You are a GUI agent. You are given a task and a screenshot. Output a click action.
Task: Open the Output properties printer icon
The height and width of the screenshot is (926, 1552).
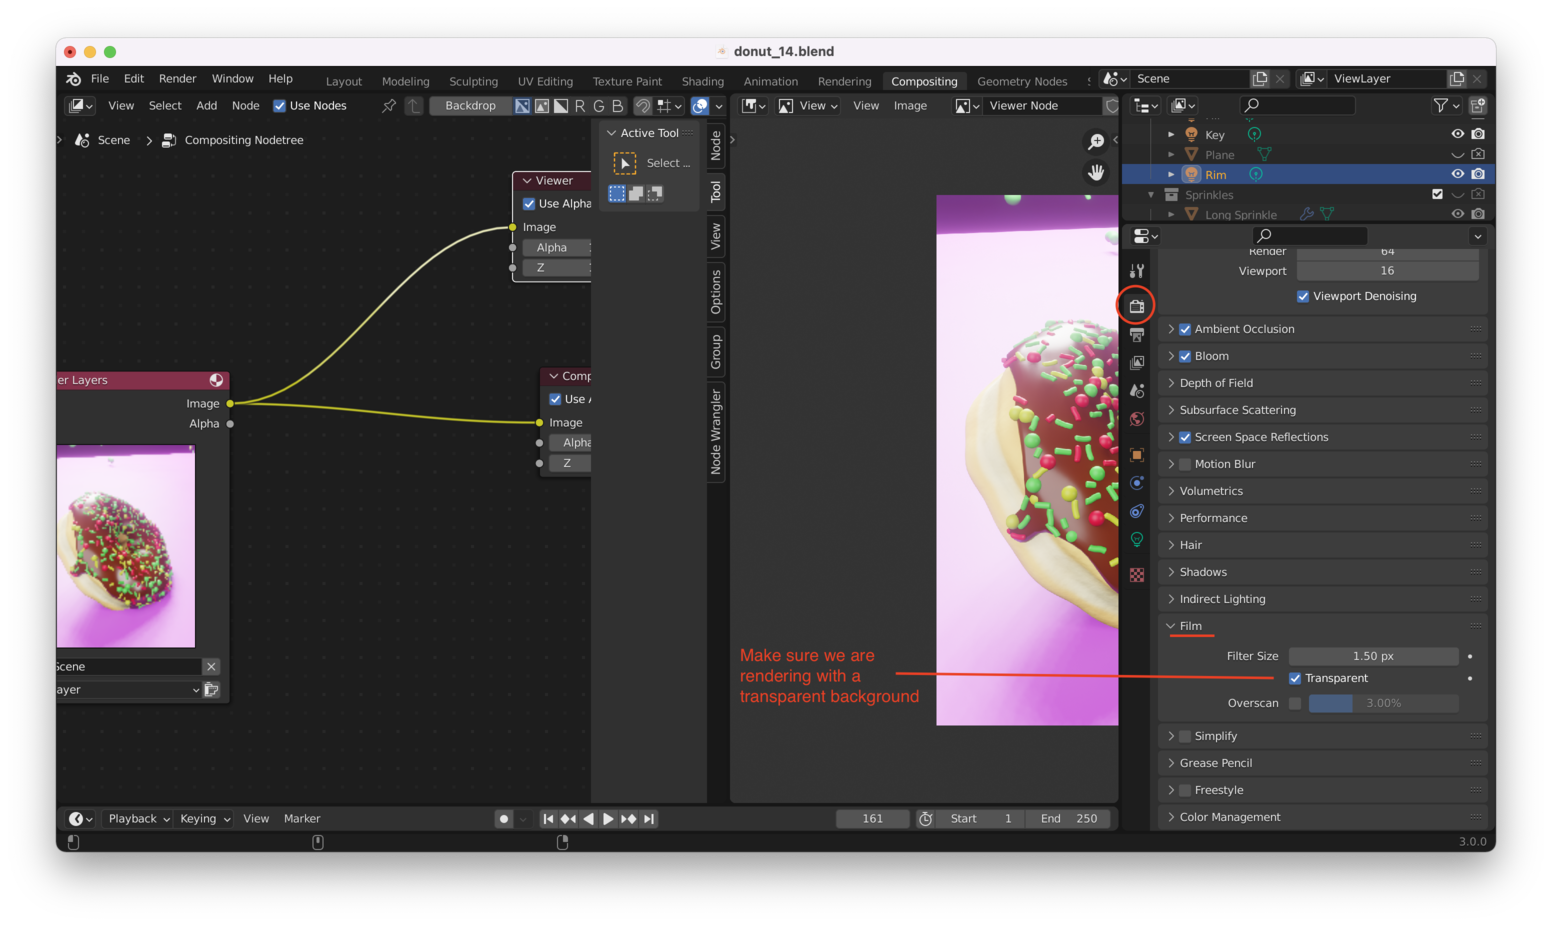[x=1136, y=334]
